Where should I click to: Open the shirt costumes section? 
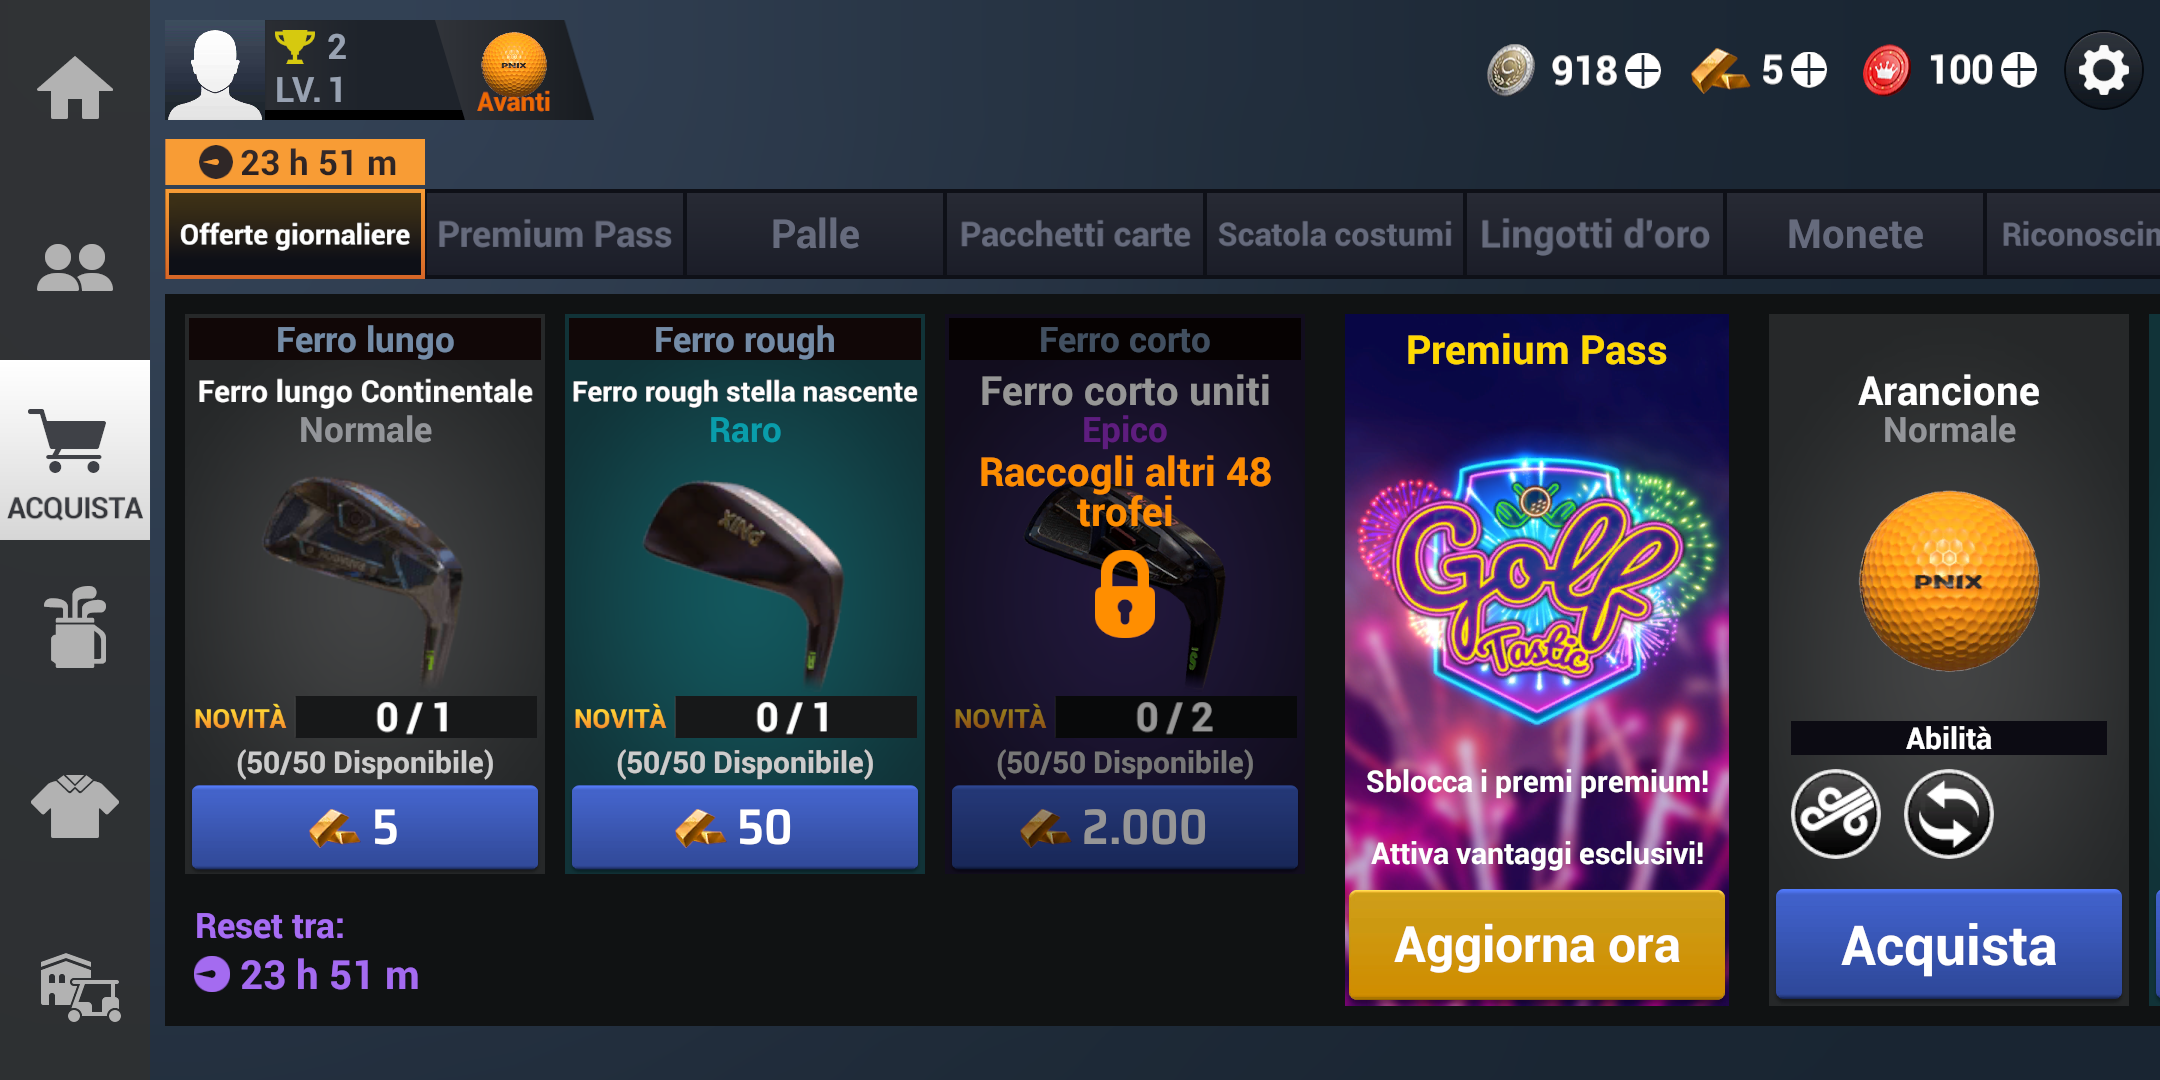tap(75, 806)
